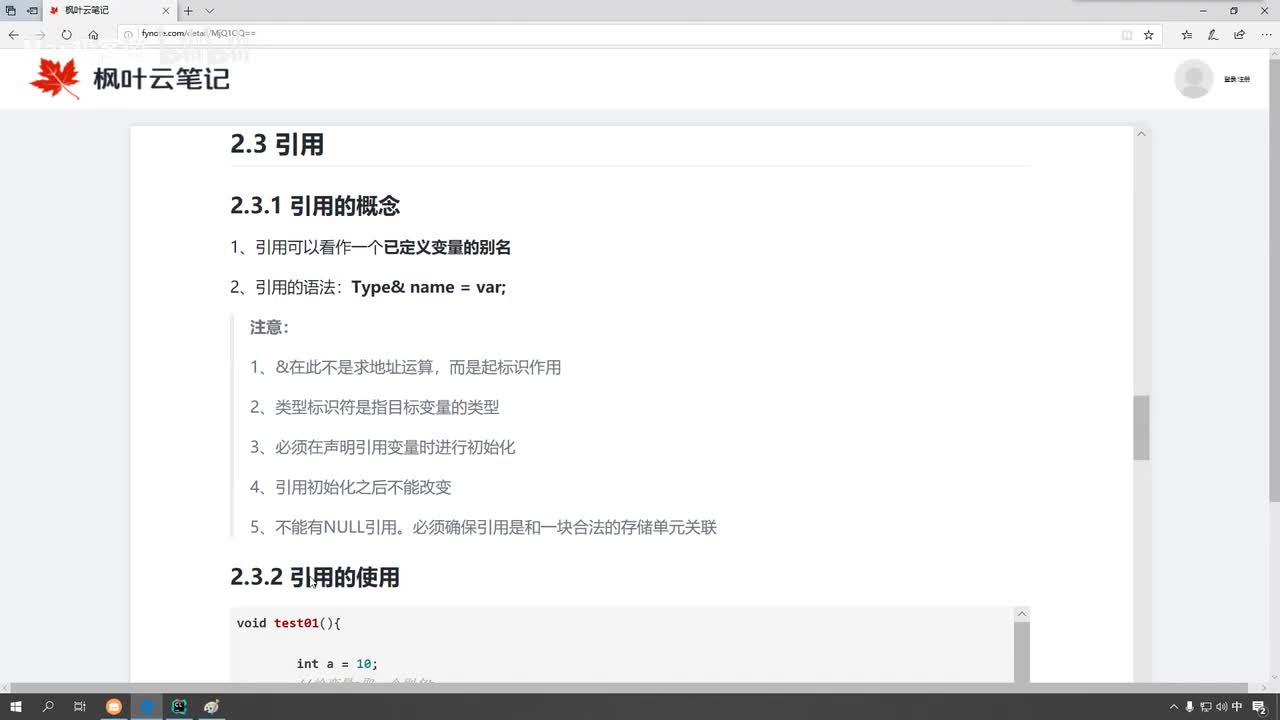Click the maple leaf site logo
The width and height of the screenshot is (1280, 720).
tap(55, 78)
